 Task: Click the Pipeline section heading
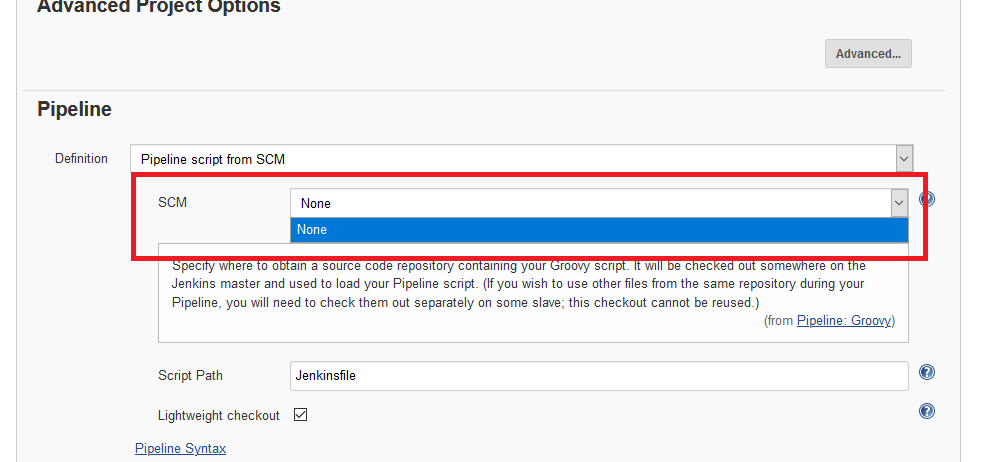click(74, 110)
